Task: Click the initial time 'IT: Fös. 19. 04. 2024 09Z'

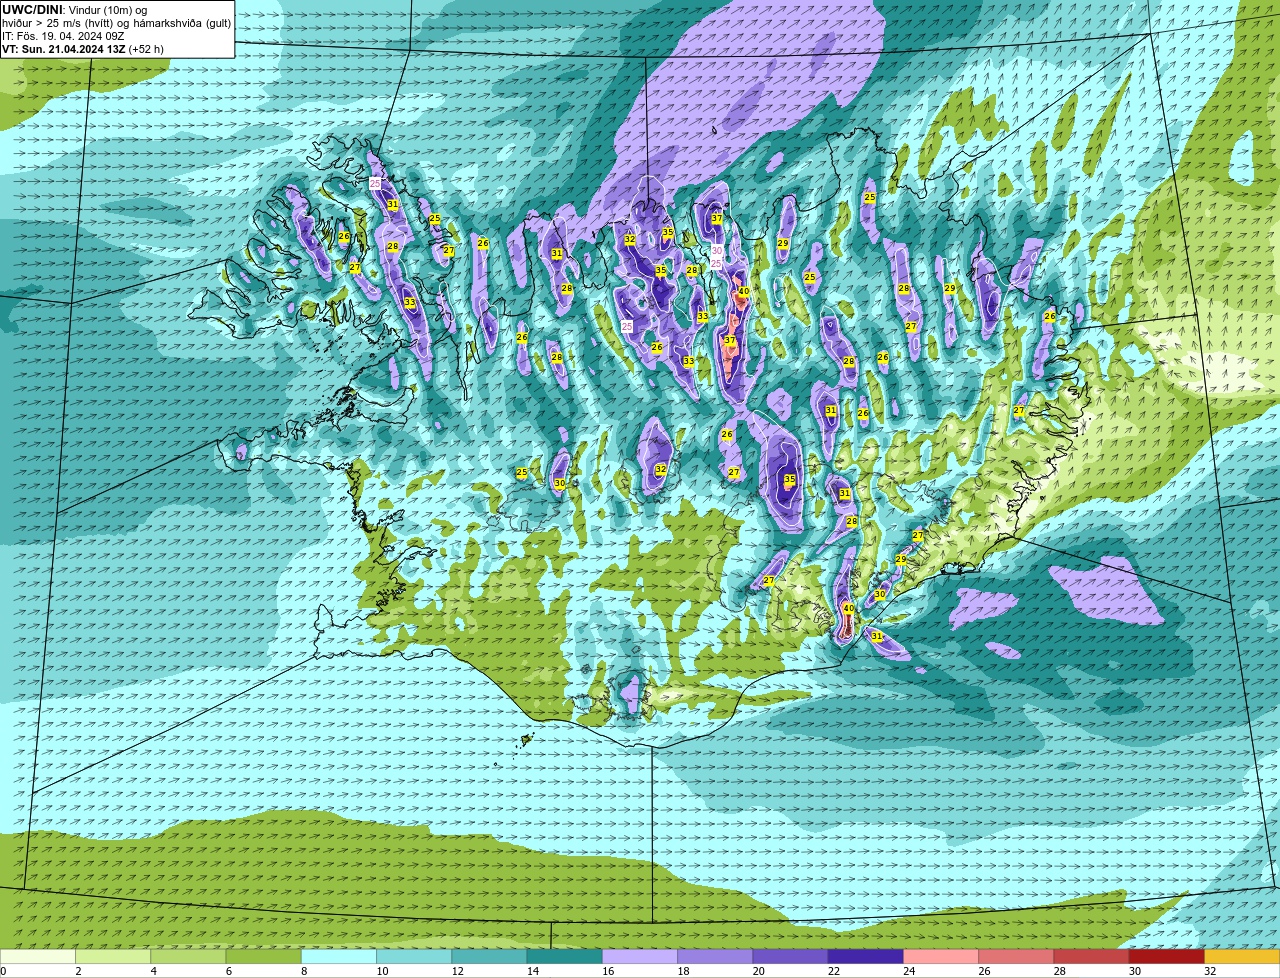Action: (x=63, y=36)
